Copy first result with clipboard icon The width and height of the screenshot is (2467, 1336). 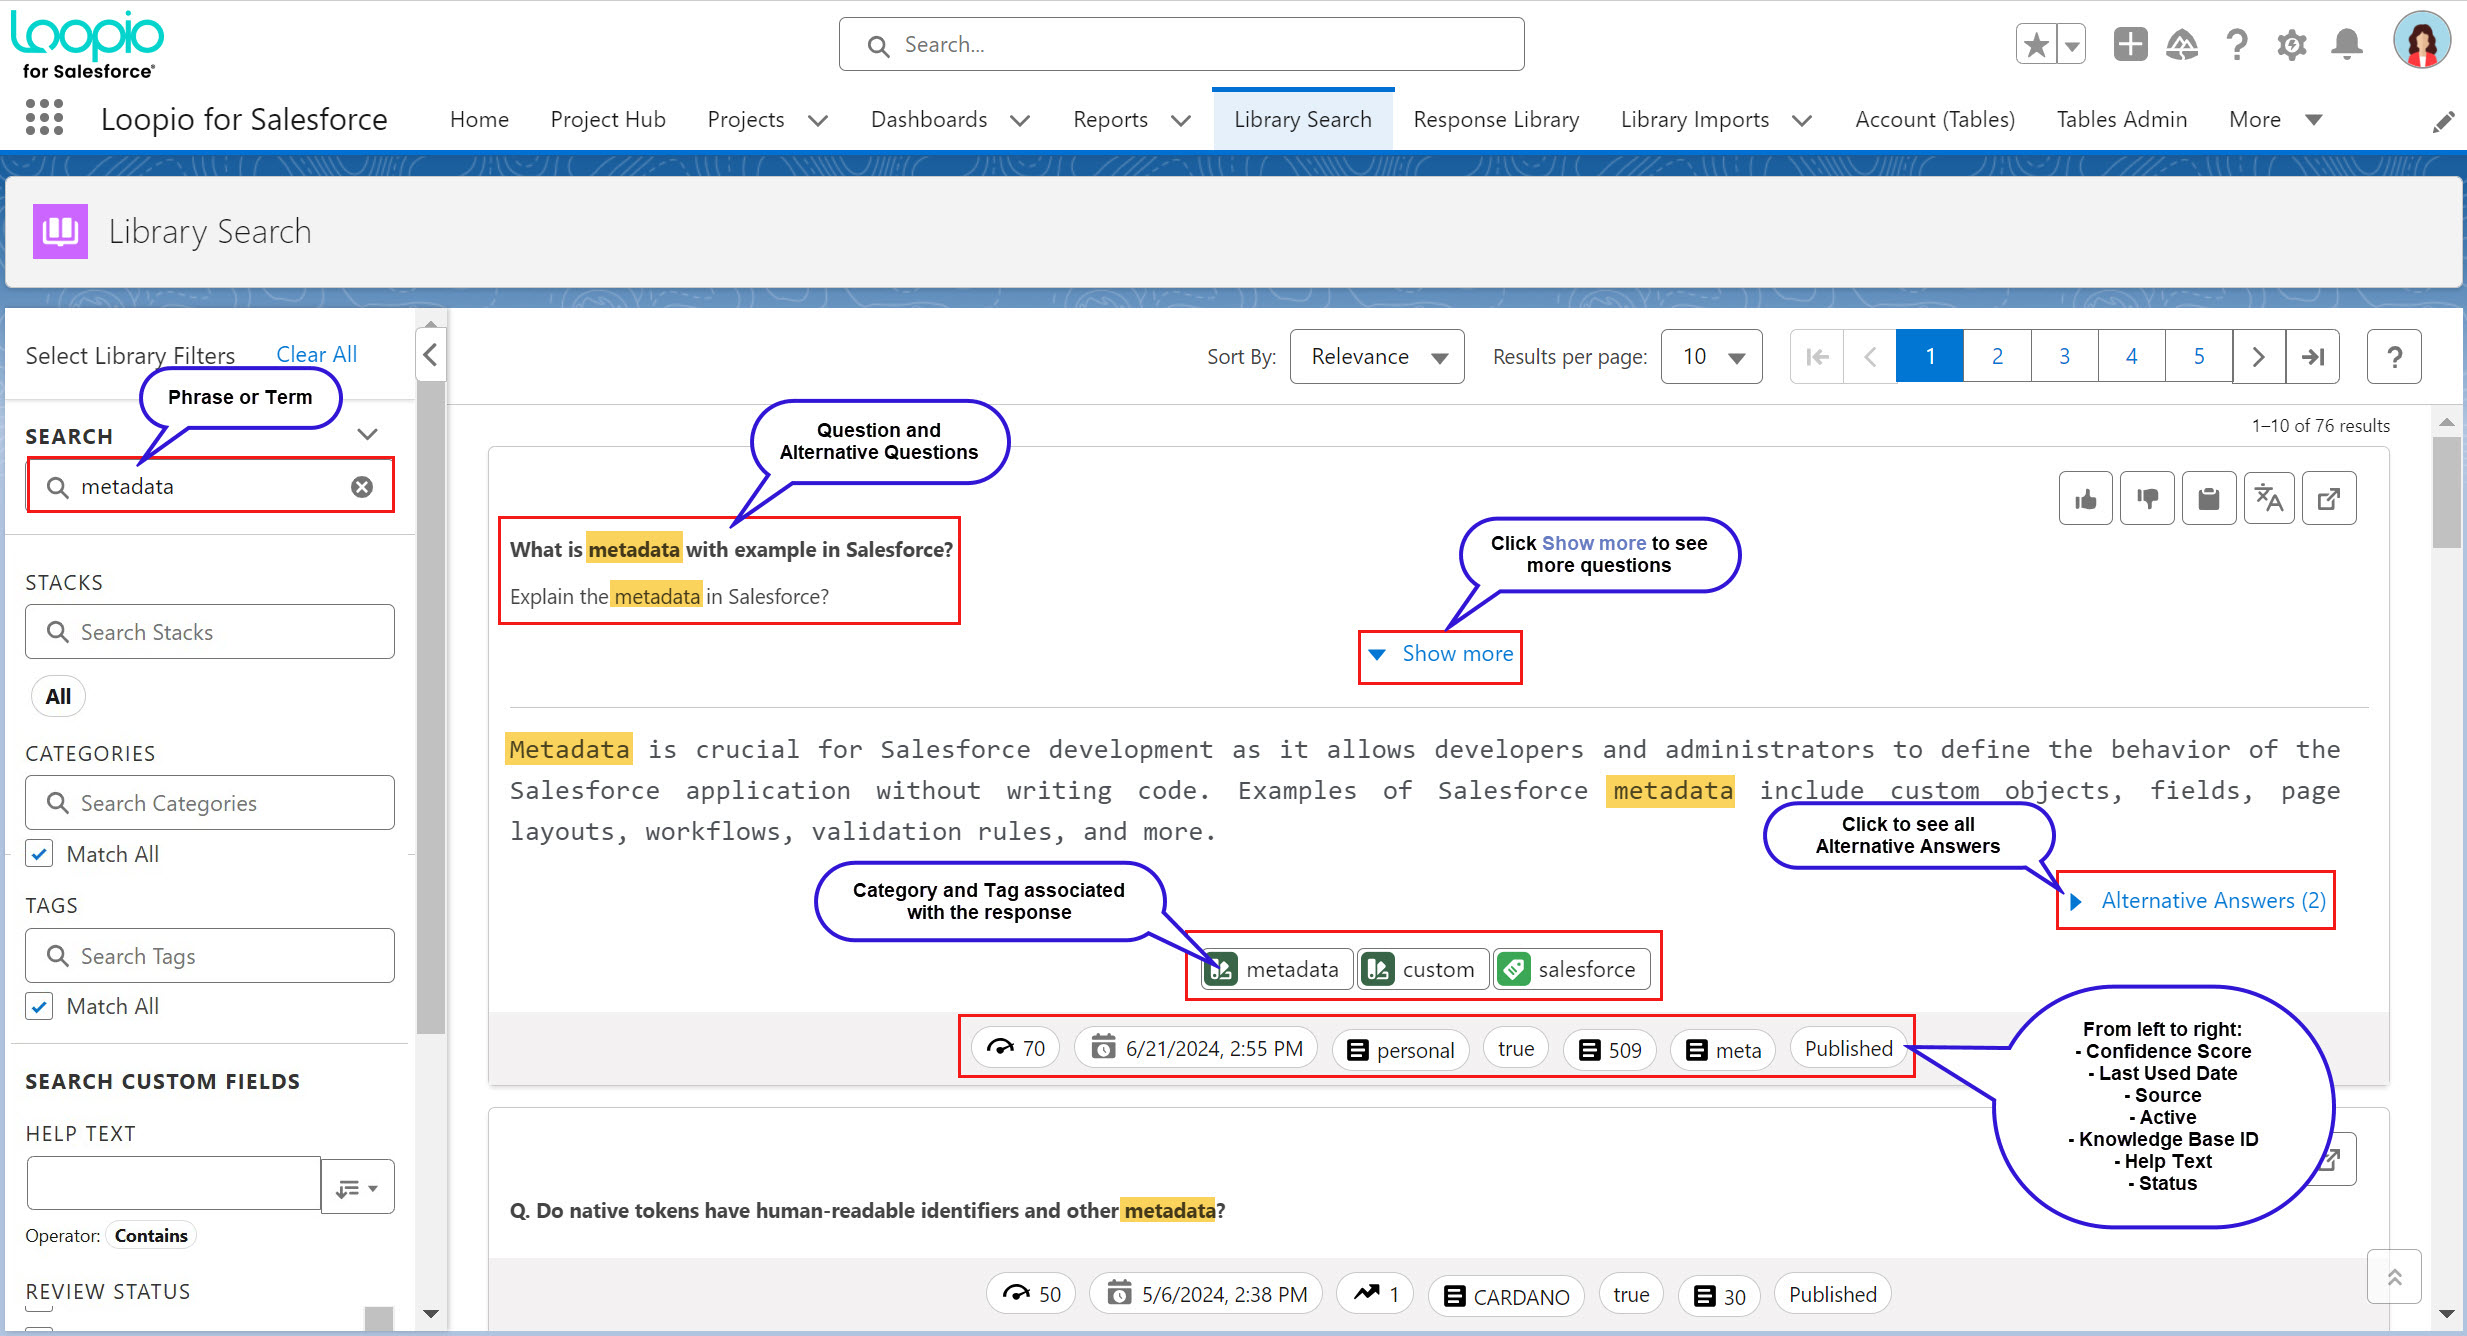[2208, 498]
